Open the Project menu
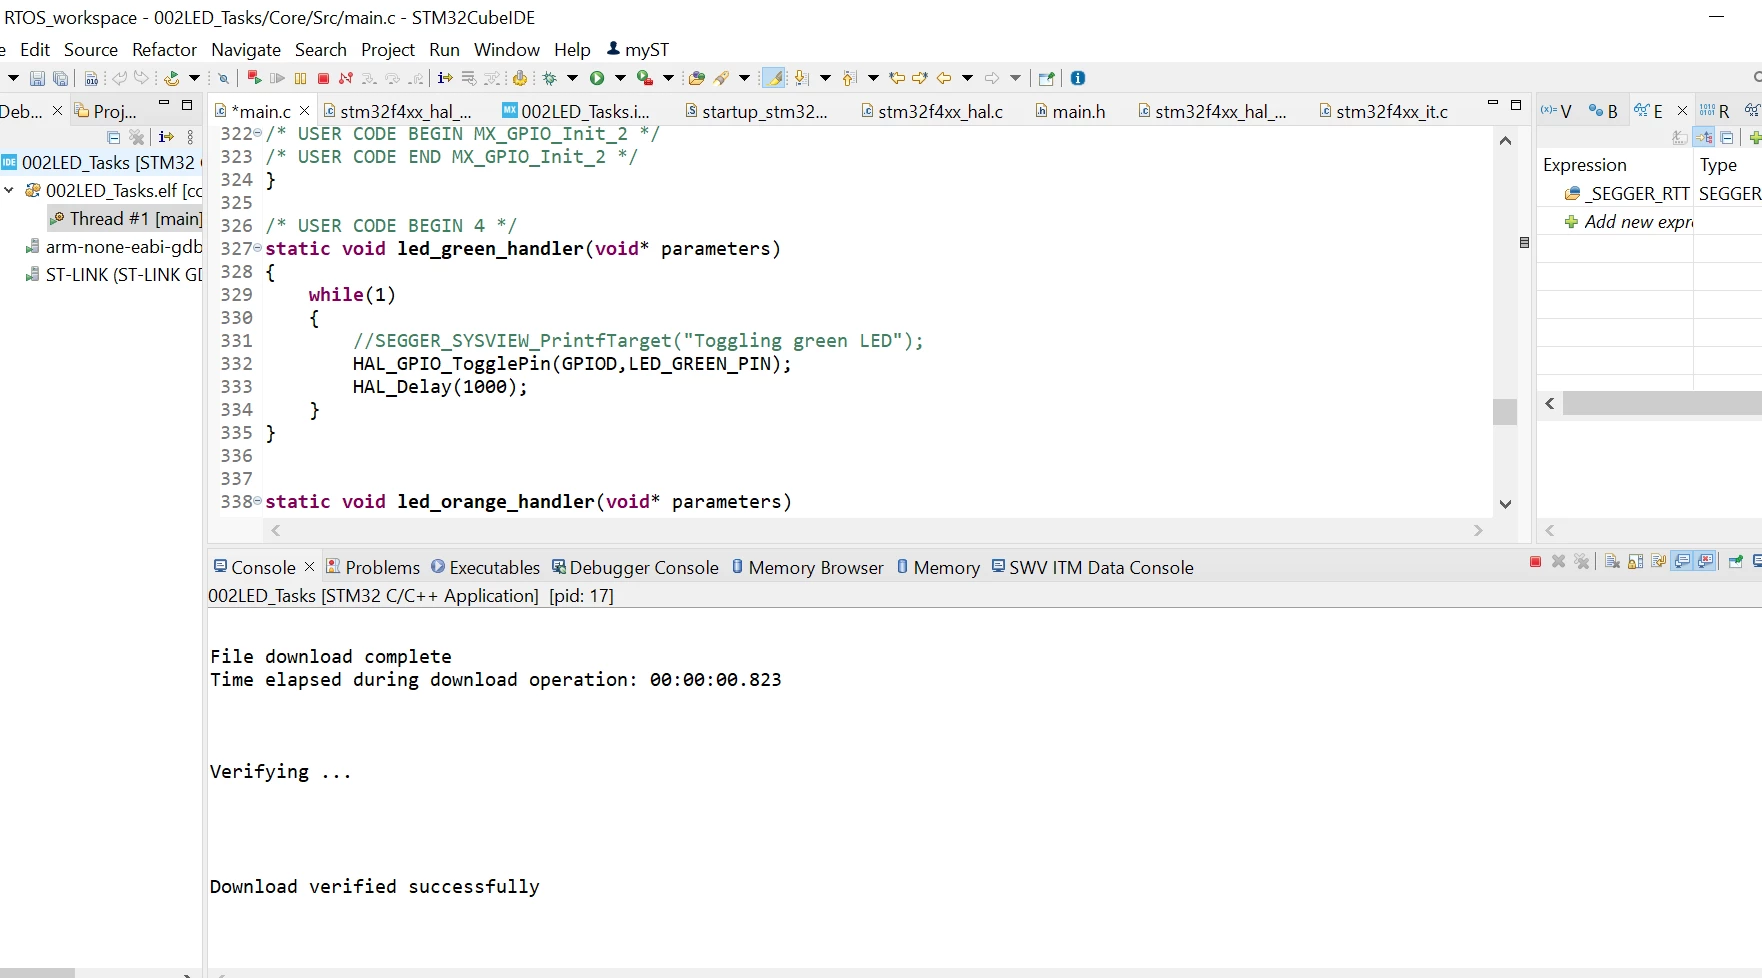 coord(388,49)
